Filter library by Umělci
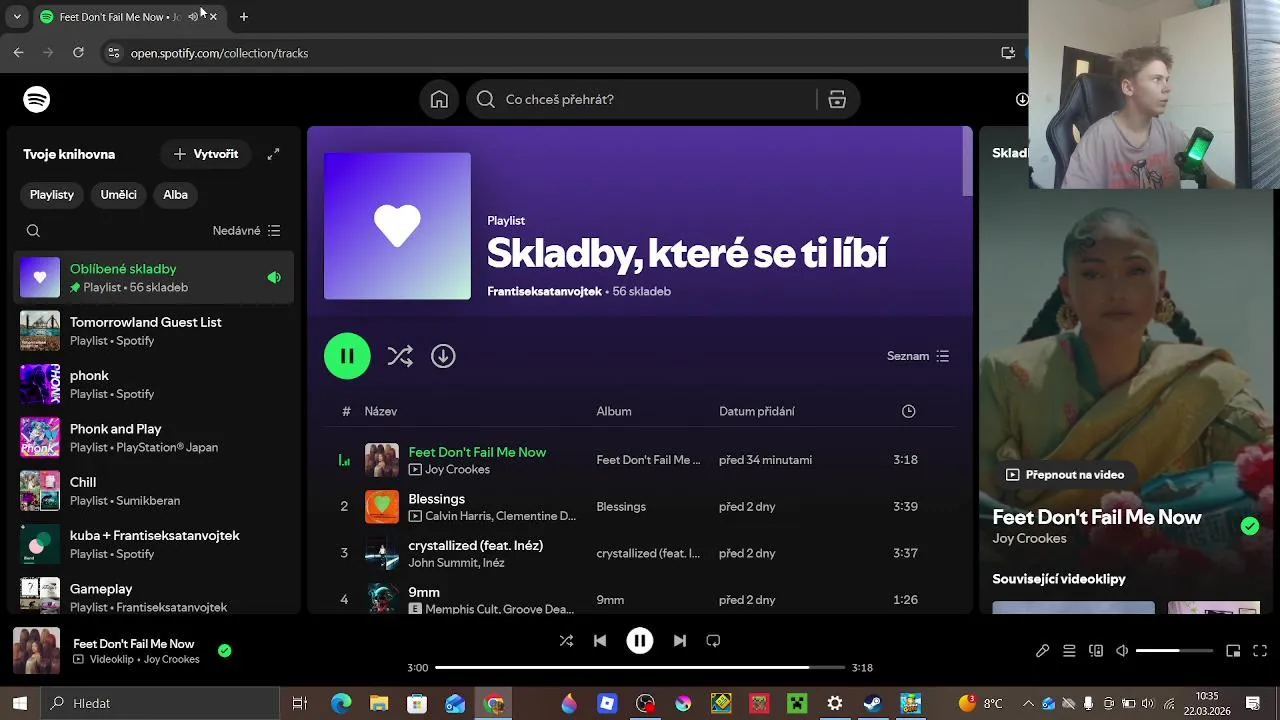 (x=118, y=195)
